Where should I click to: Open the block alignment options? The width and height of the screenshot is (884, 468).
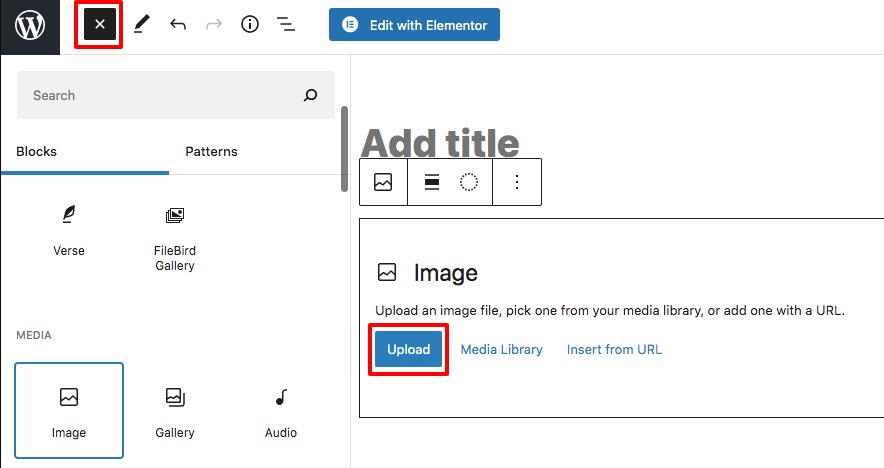pos(432,182)
